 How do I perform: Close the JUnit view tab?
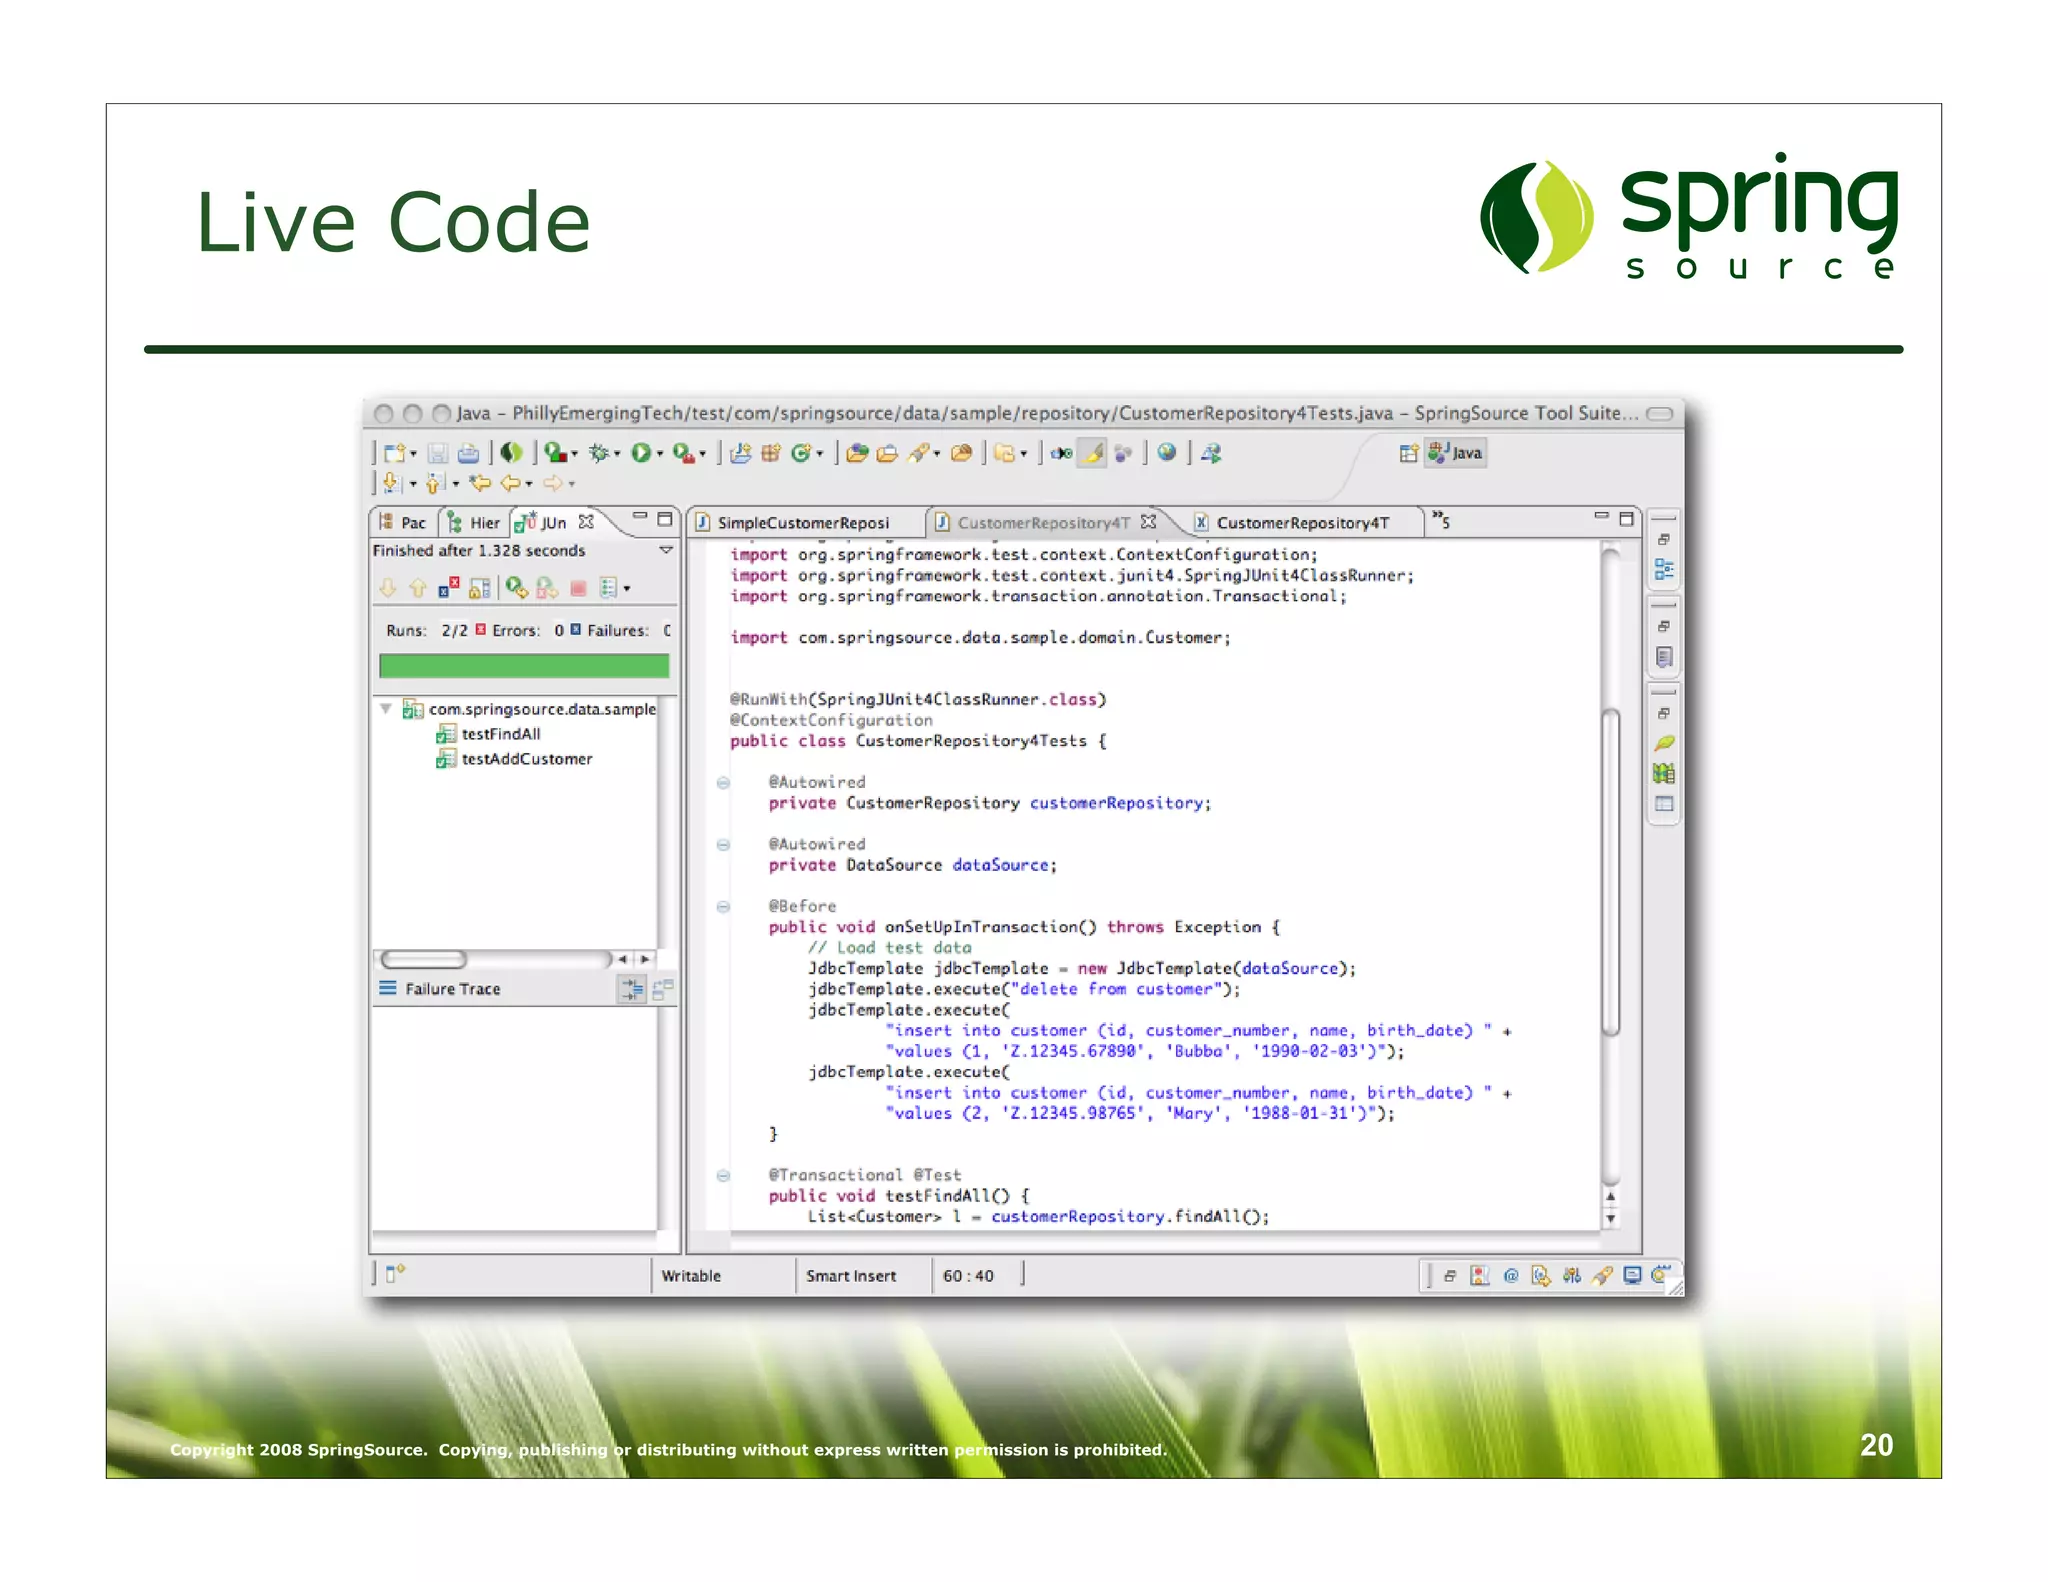(586, 521)
